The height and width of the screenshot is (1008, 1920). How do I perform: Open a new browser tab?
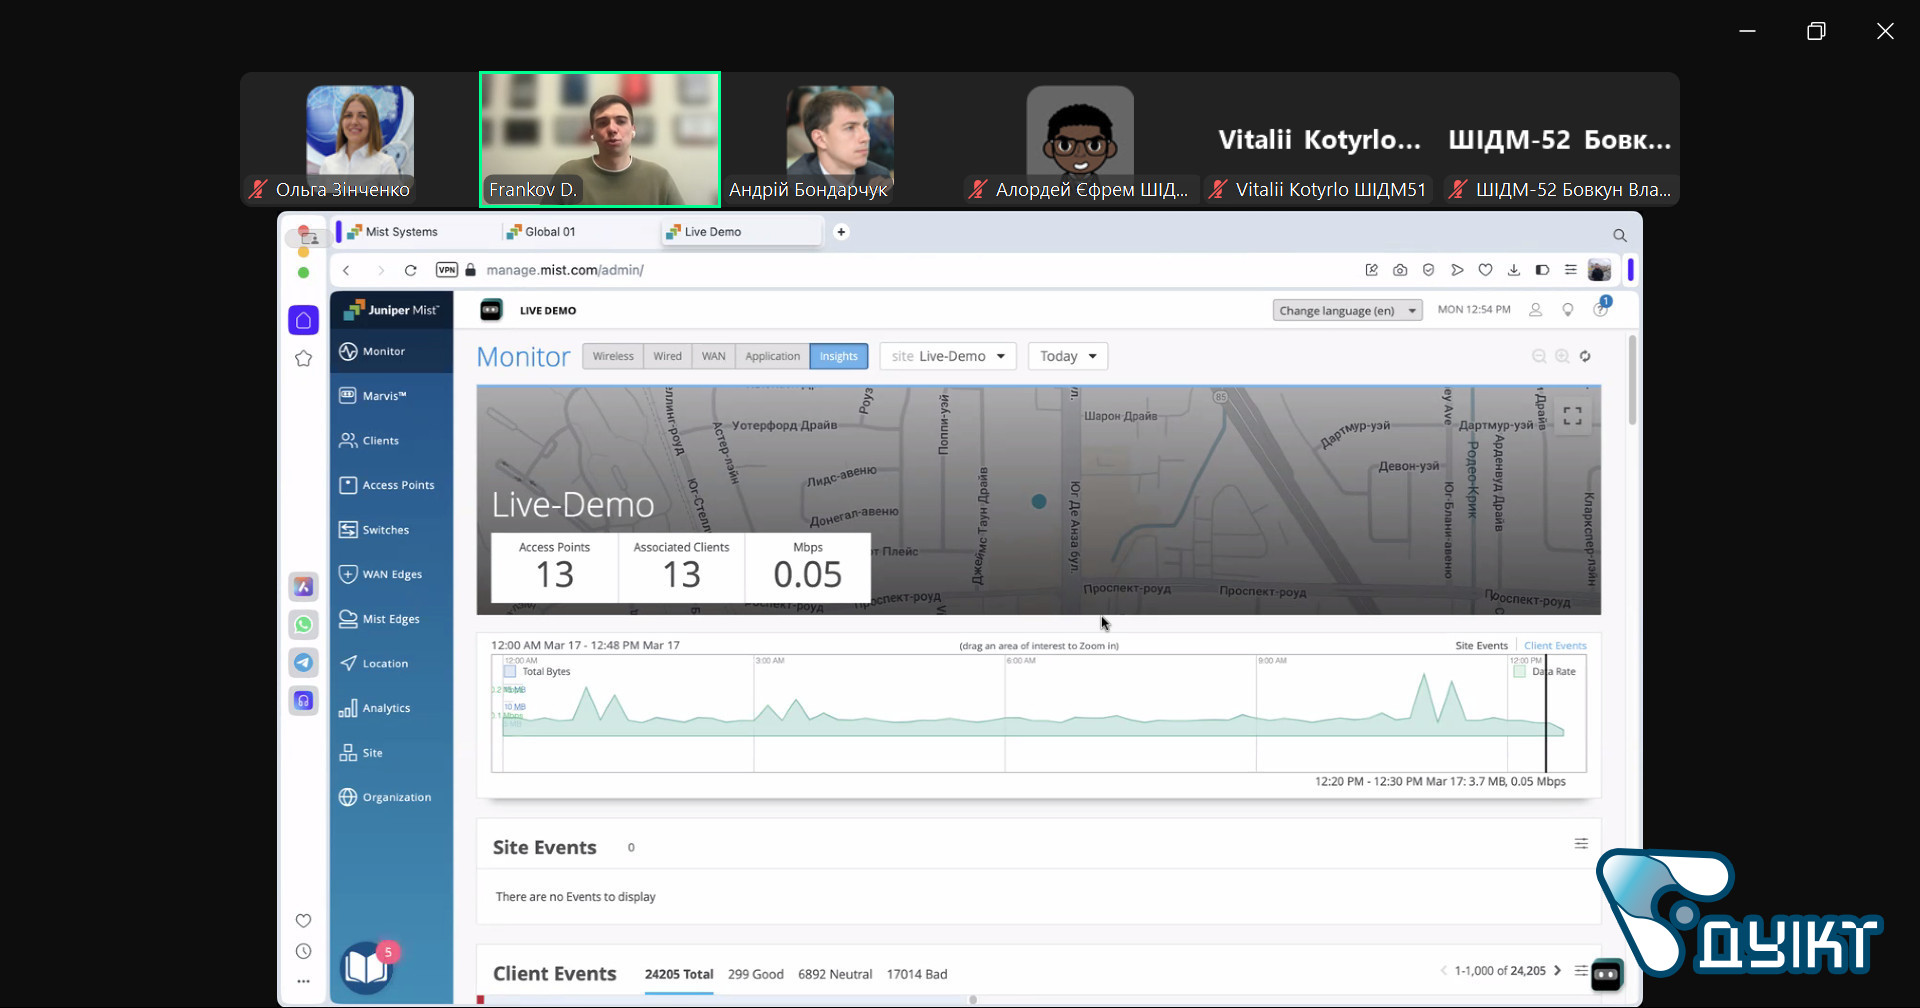pos(841,232)
